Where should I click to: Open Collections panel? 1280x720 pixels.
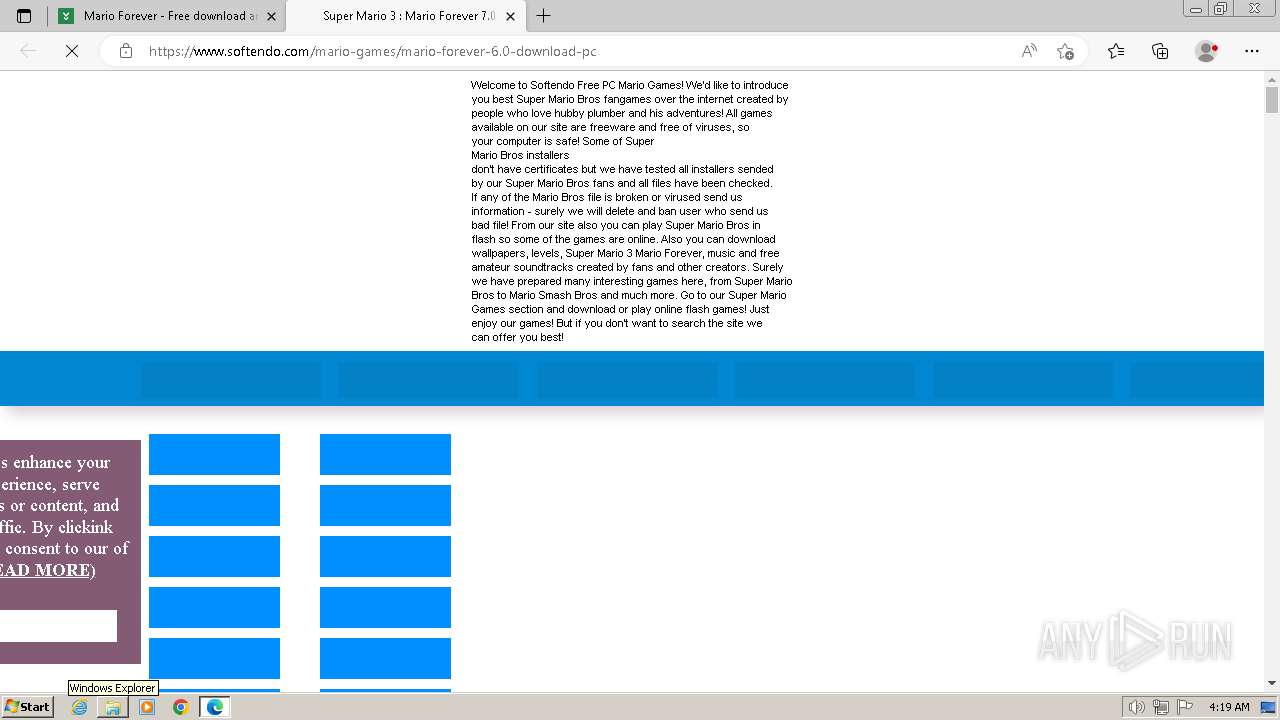(1160, 51)
